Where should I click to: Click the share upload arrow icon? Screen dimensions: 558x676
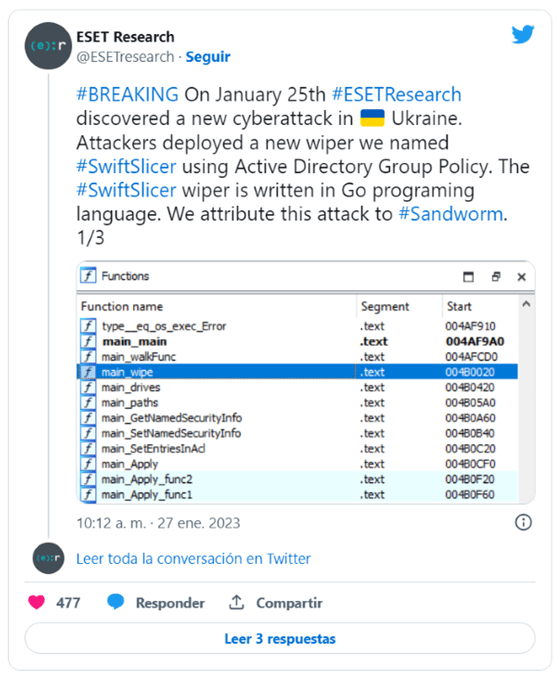point(236,602)
